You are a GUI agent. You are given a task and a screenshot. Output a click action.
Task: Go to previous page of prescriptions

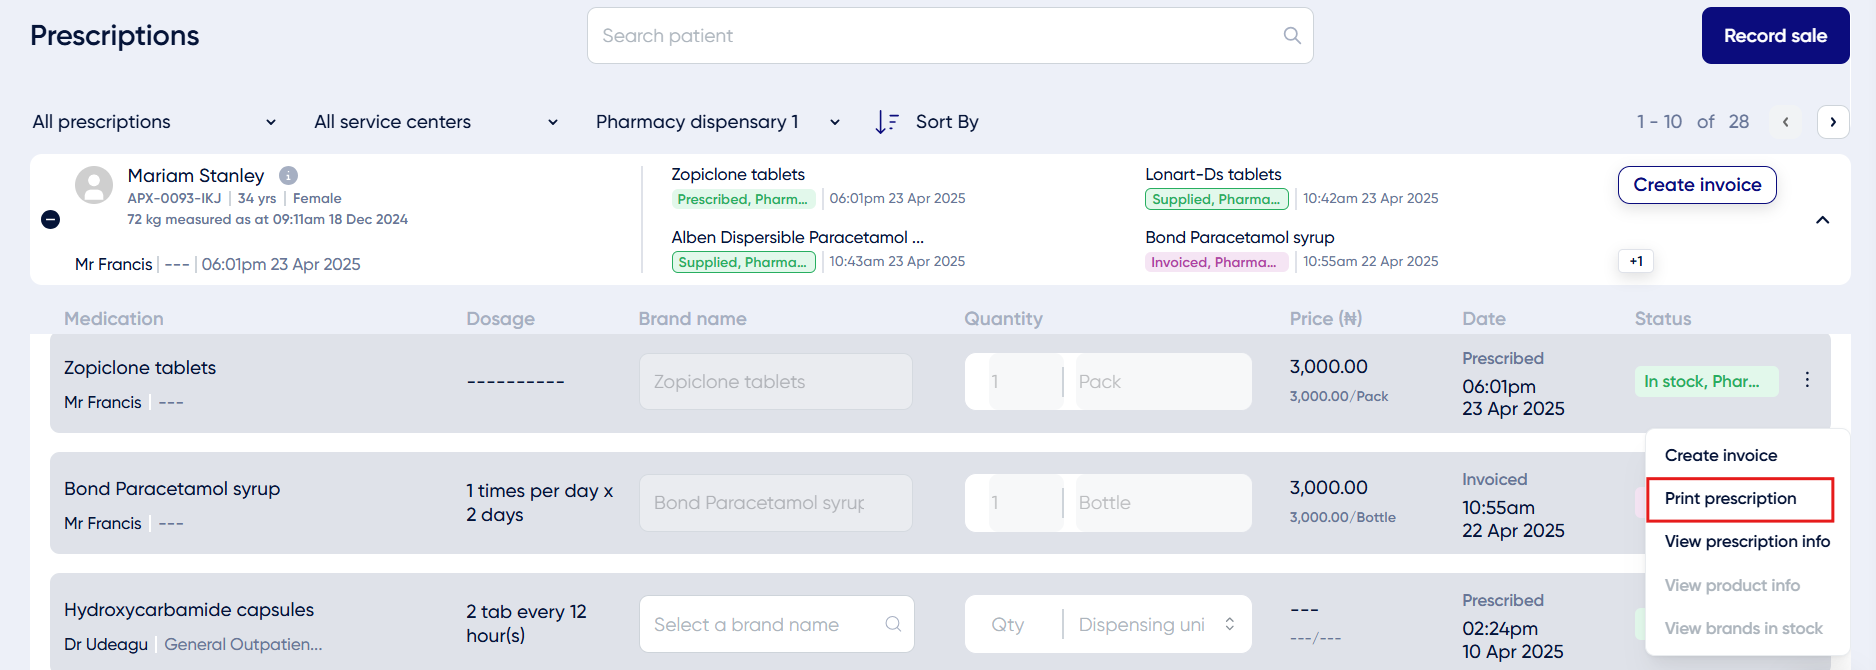[x=1785, y=122]
